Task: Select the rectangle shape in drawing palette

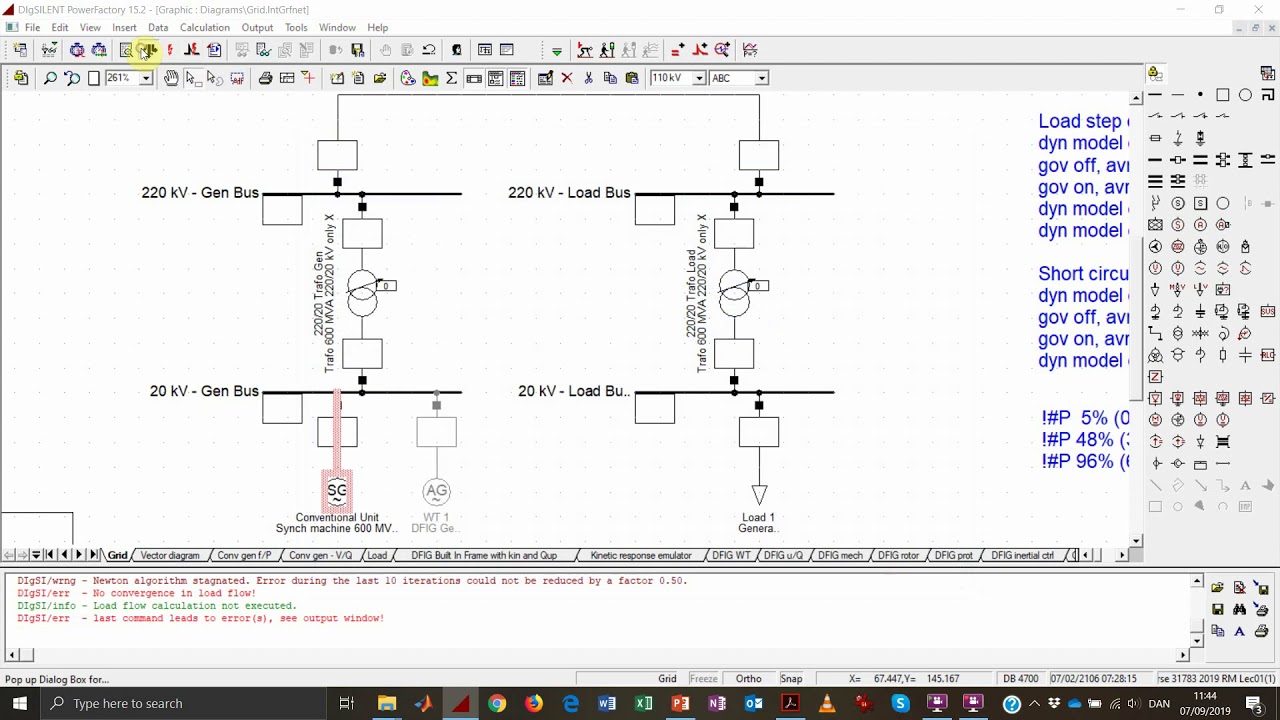Action: [1223, 95]
